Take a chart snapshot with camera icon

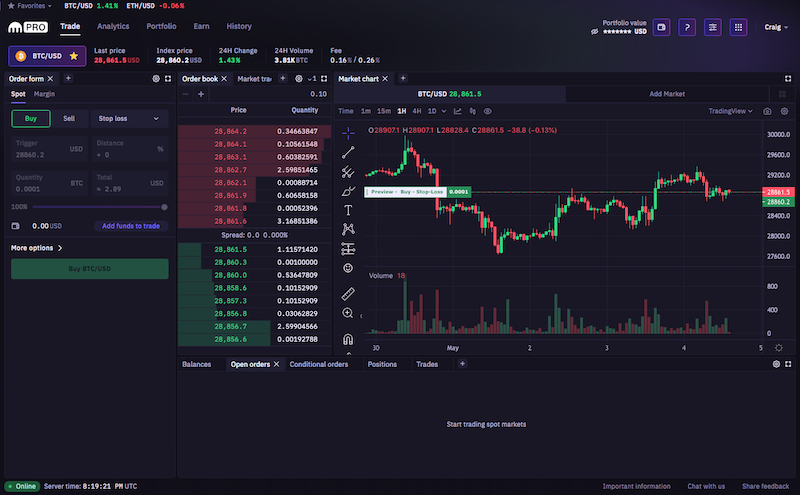coord(767,111)
